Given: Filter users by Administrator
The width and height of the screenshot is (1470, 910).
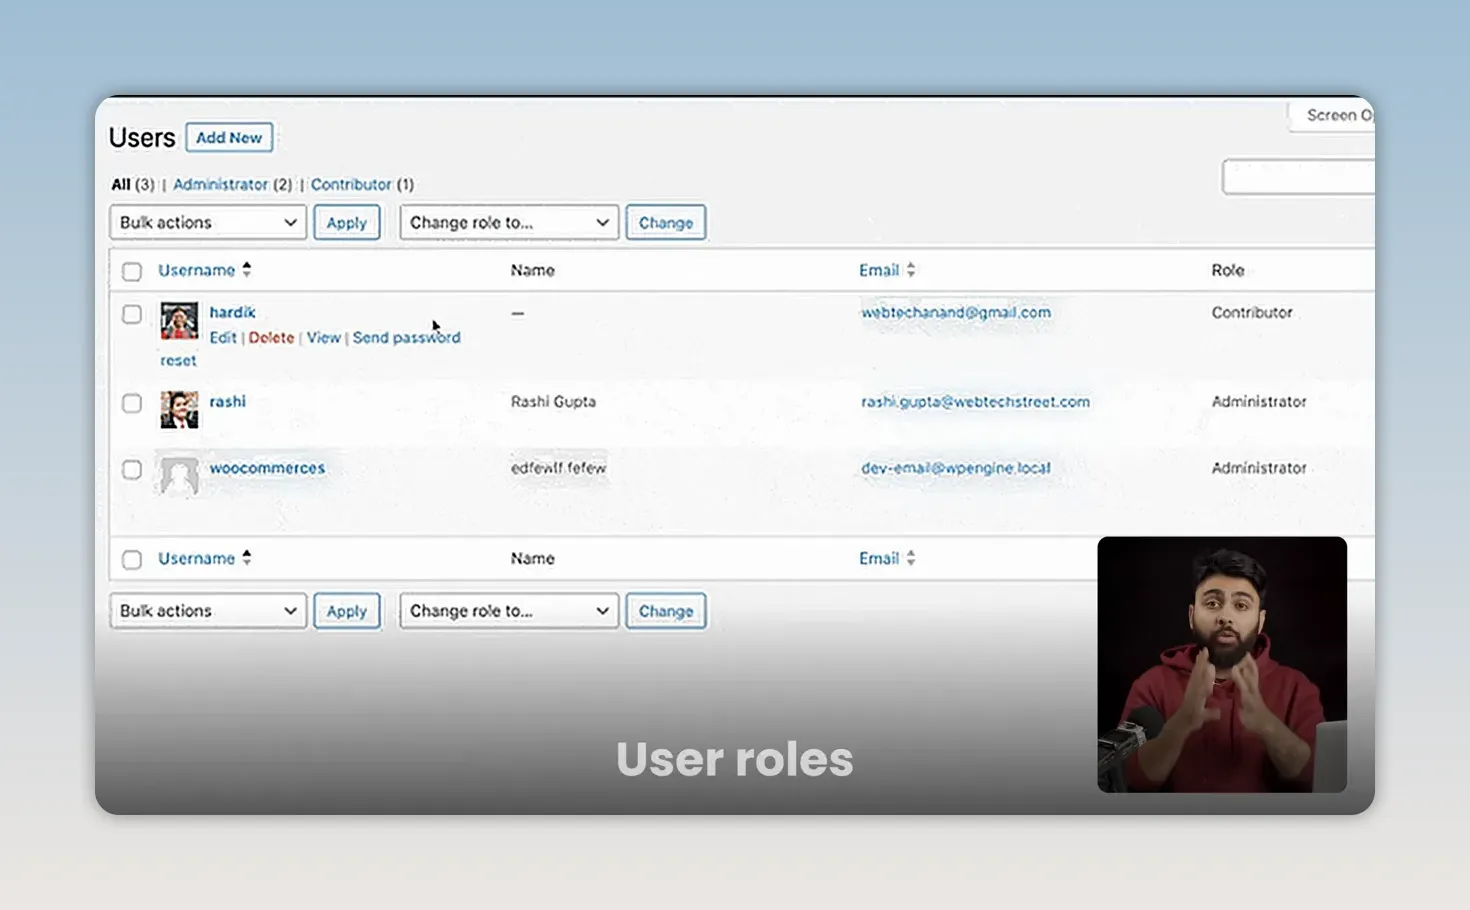Looking at the screenshot, I should tap(220, 184).
